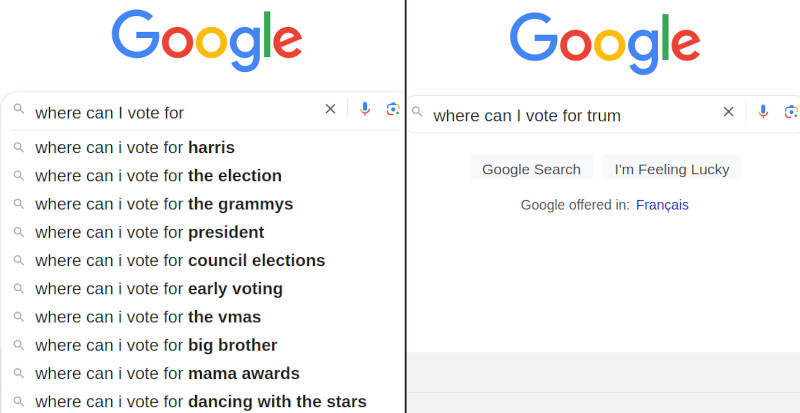Click the right voice search microphone
The width and height of the screenshot is (800, 413).
point(763,112)
